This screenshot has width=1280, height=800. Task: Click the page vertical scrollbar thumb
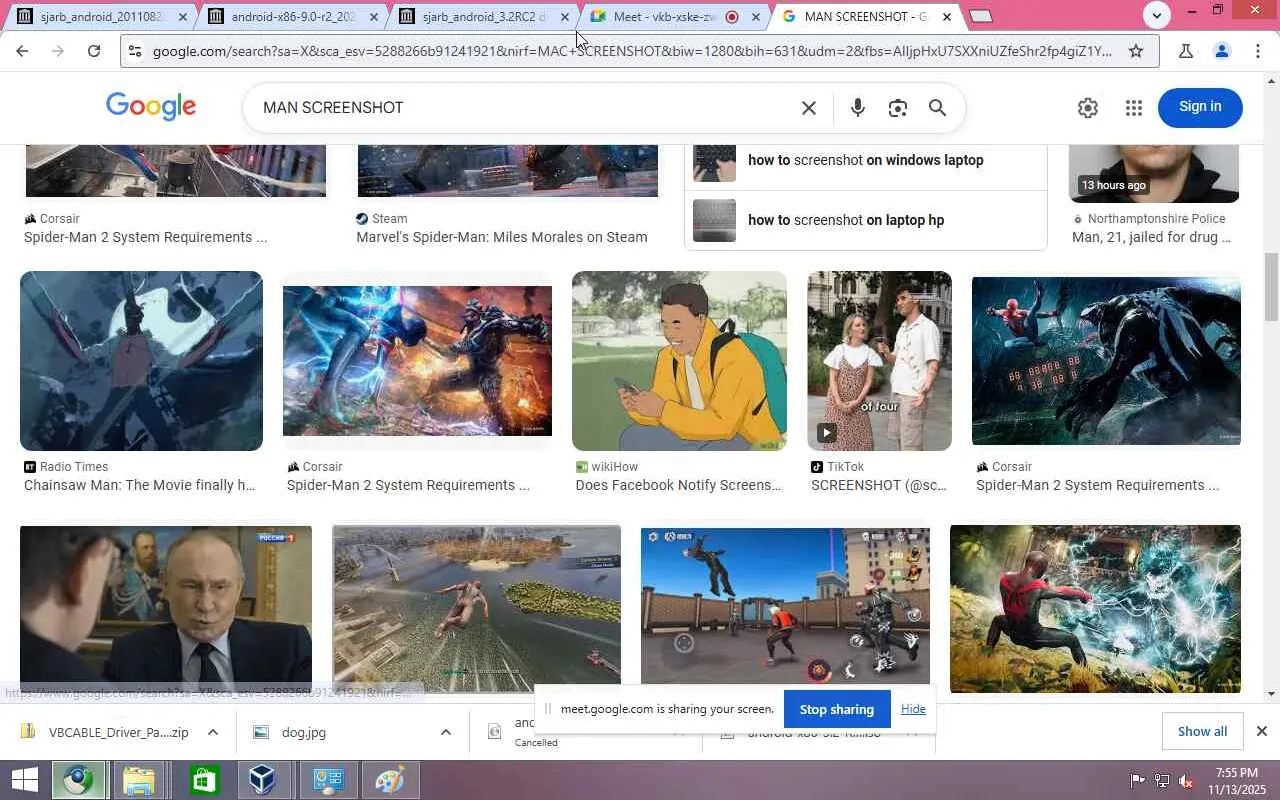[1271, 287]
